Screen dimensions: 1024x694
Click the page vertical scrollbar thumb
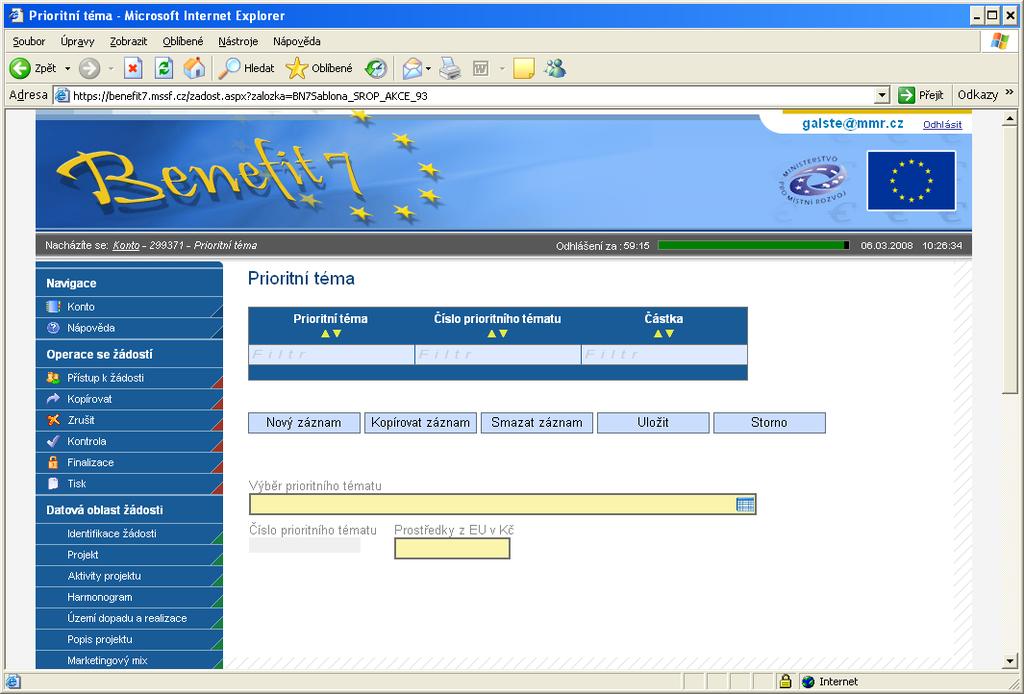pyautogui.click(x=1010, y=260)
